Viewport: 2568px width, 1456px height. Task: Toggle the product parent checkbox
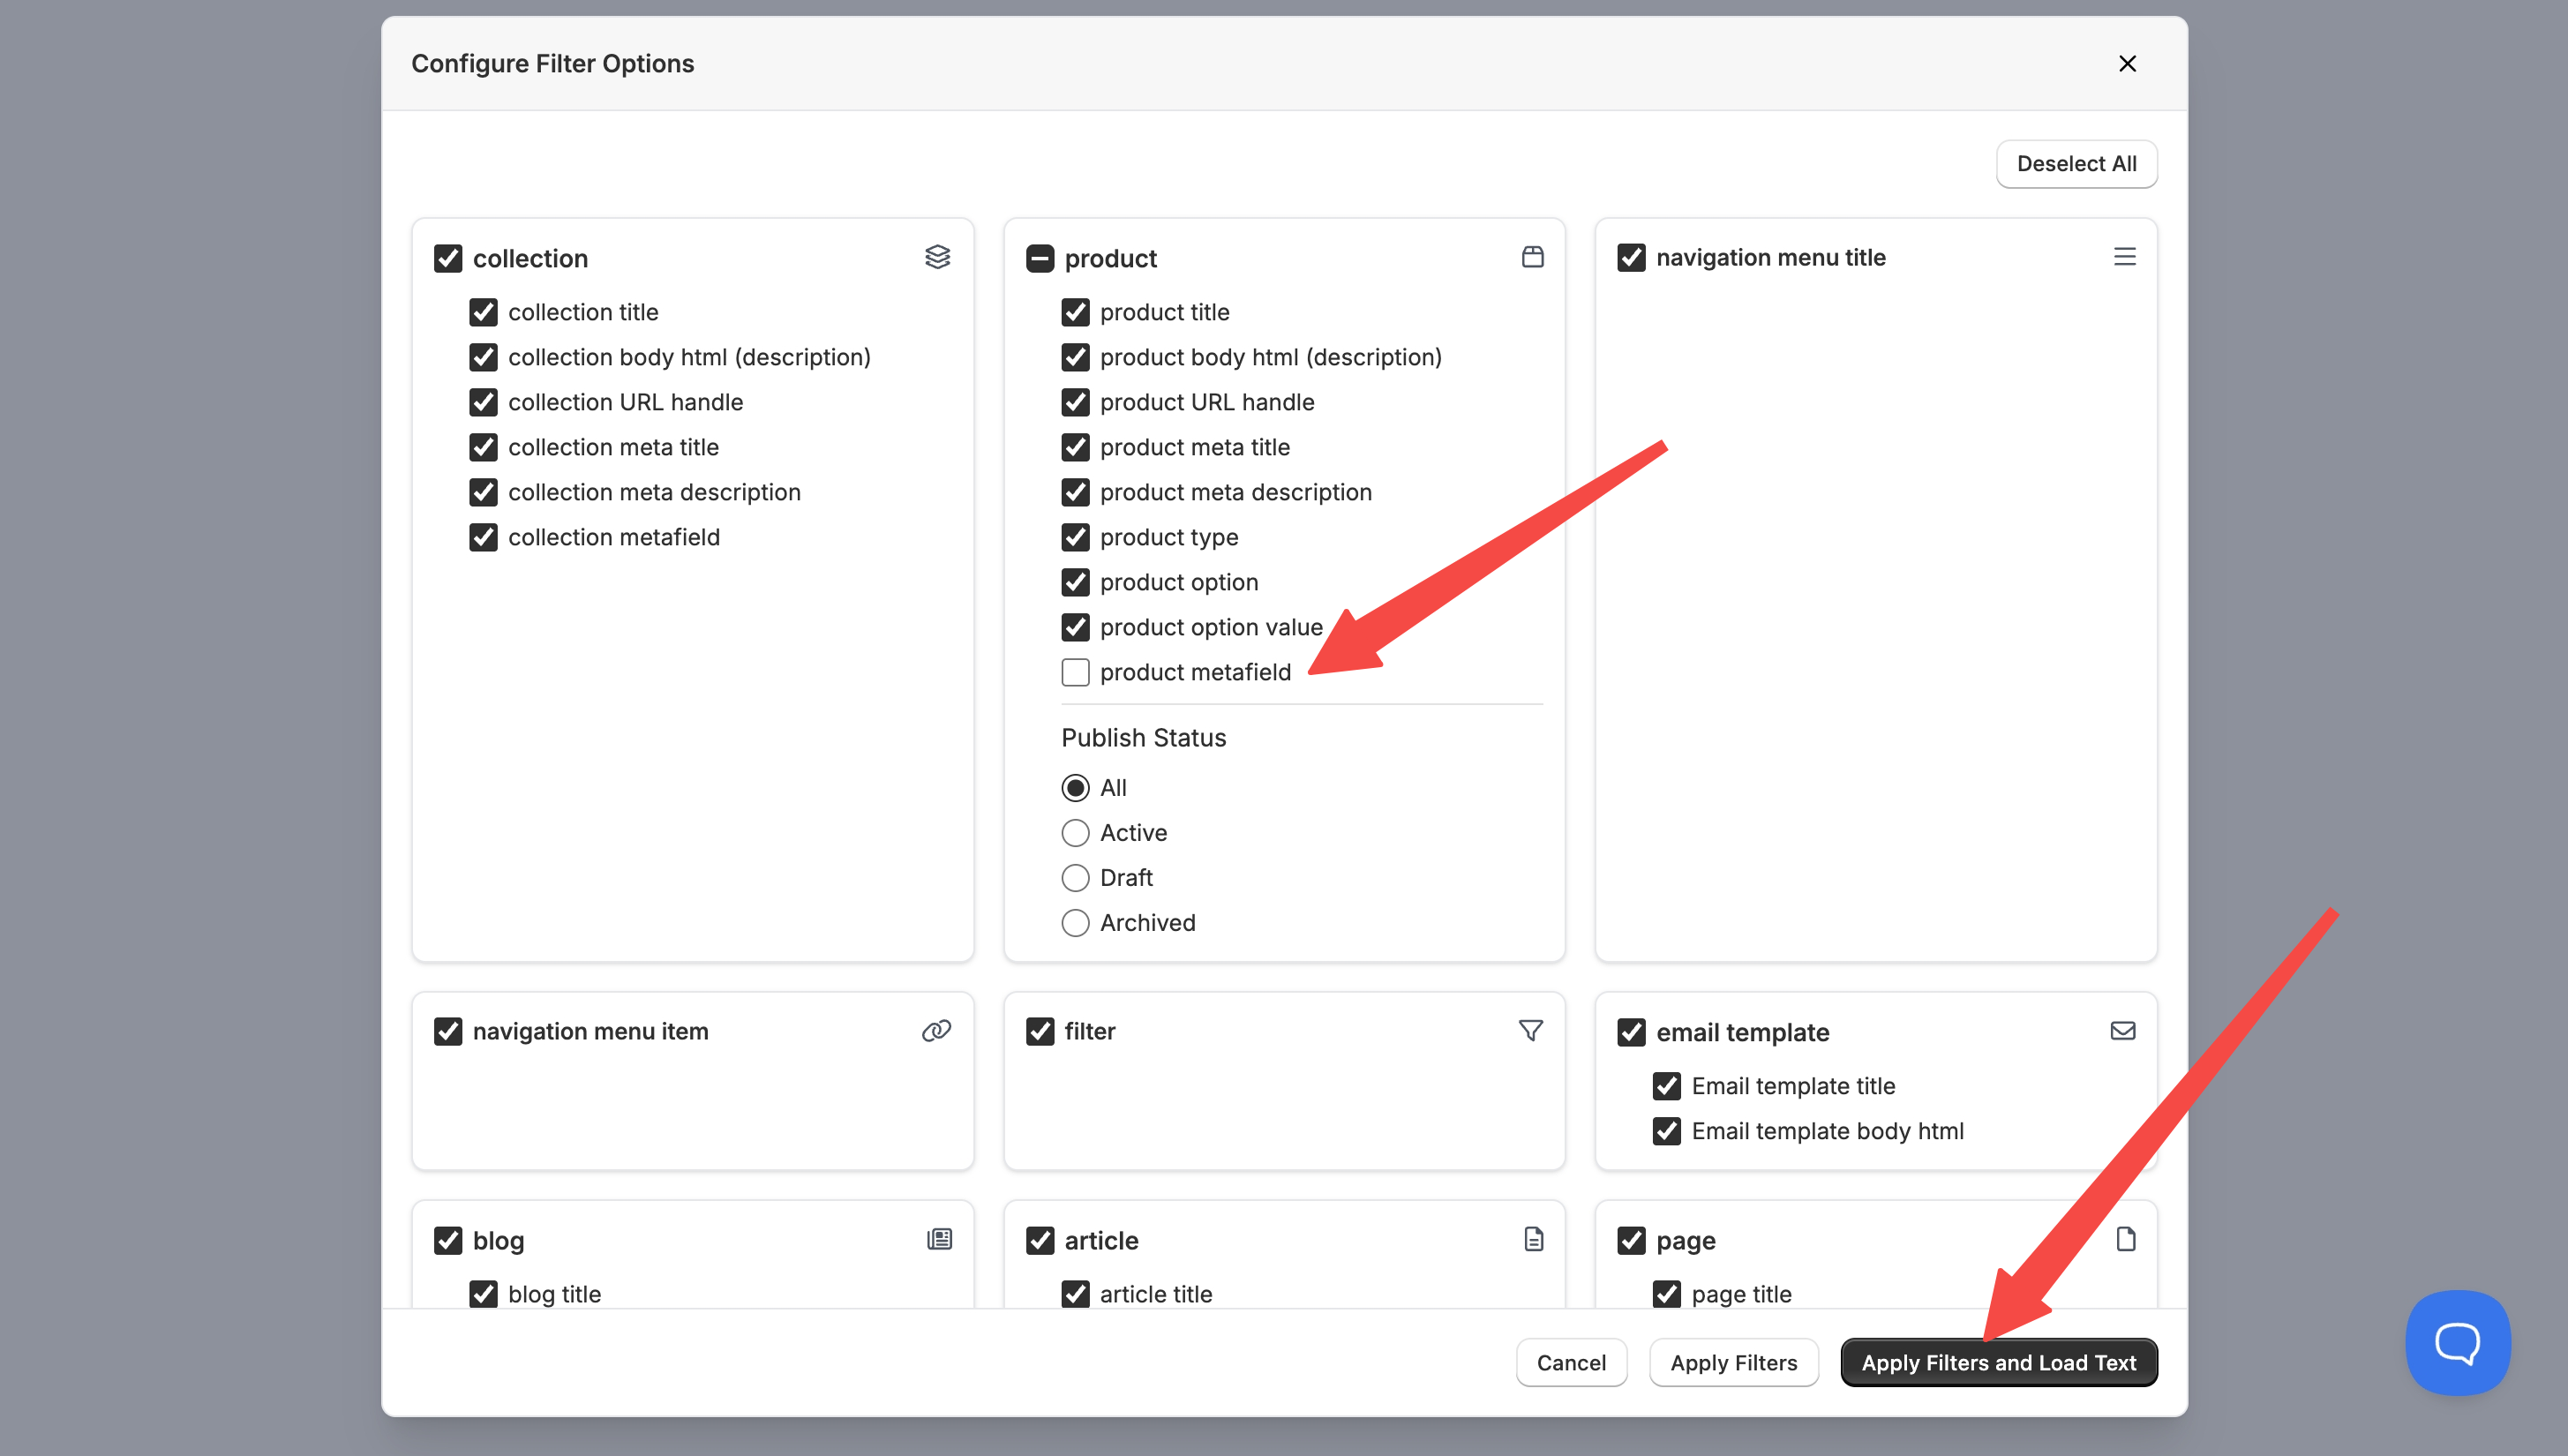click(1040, 258)
